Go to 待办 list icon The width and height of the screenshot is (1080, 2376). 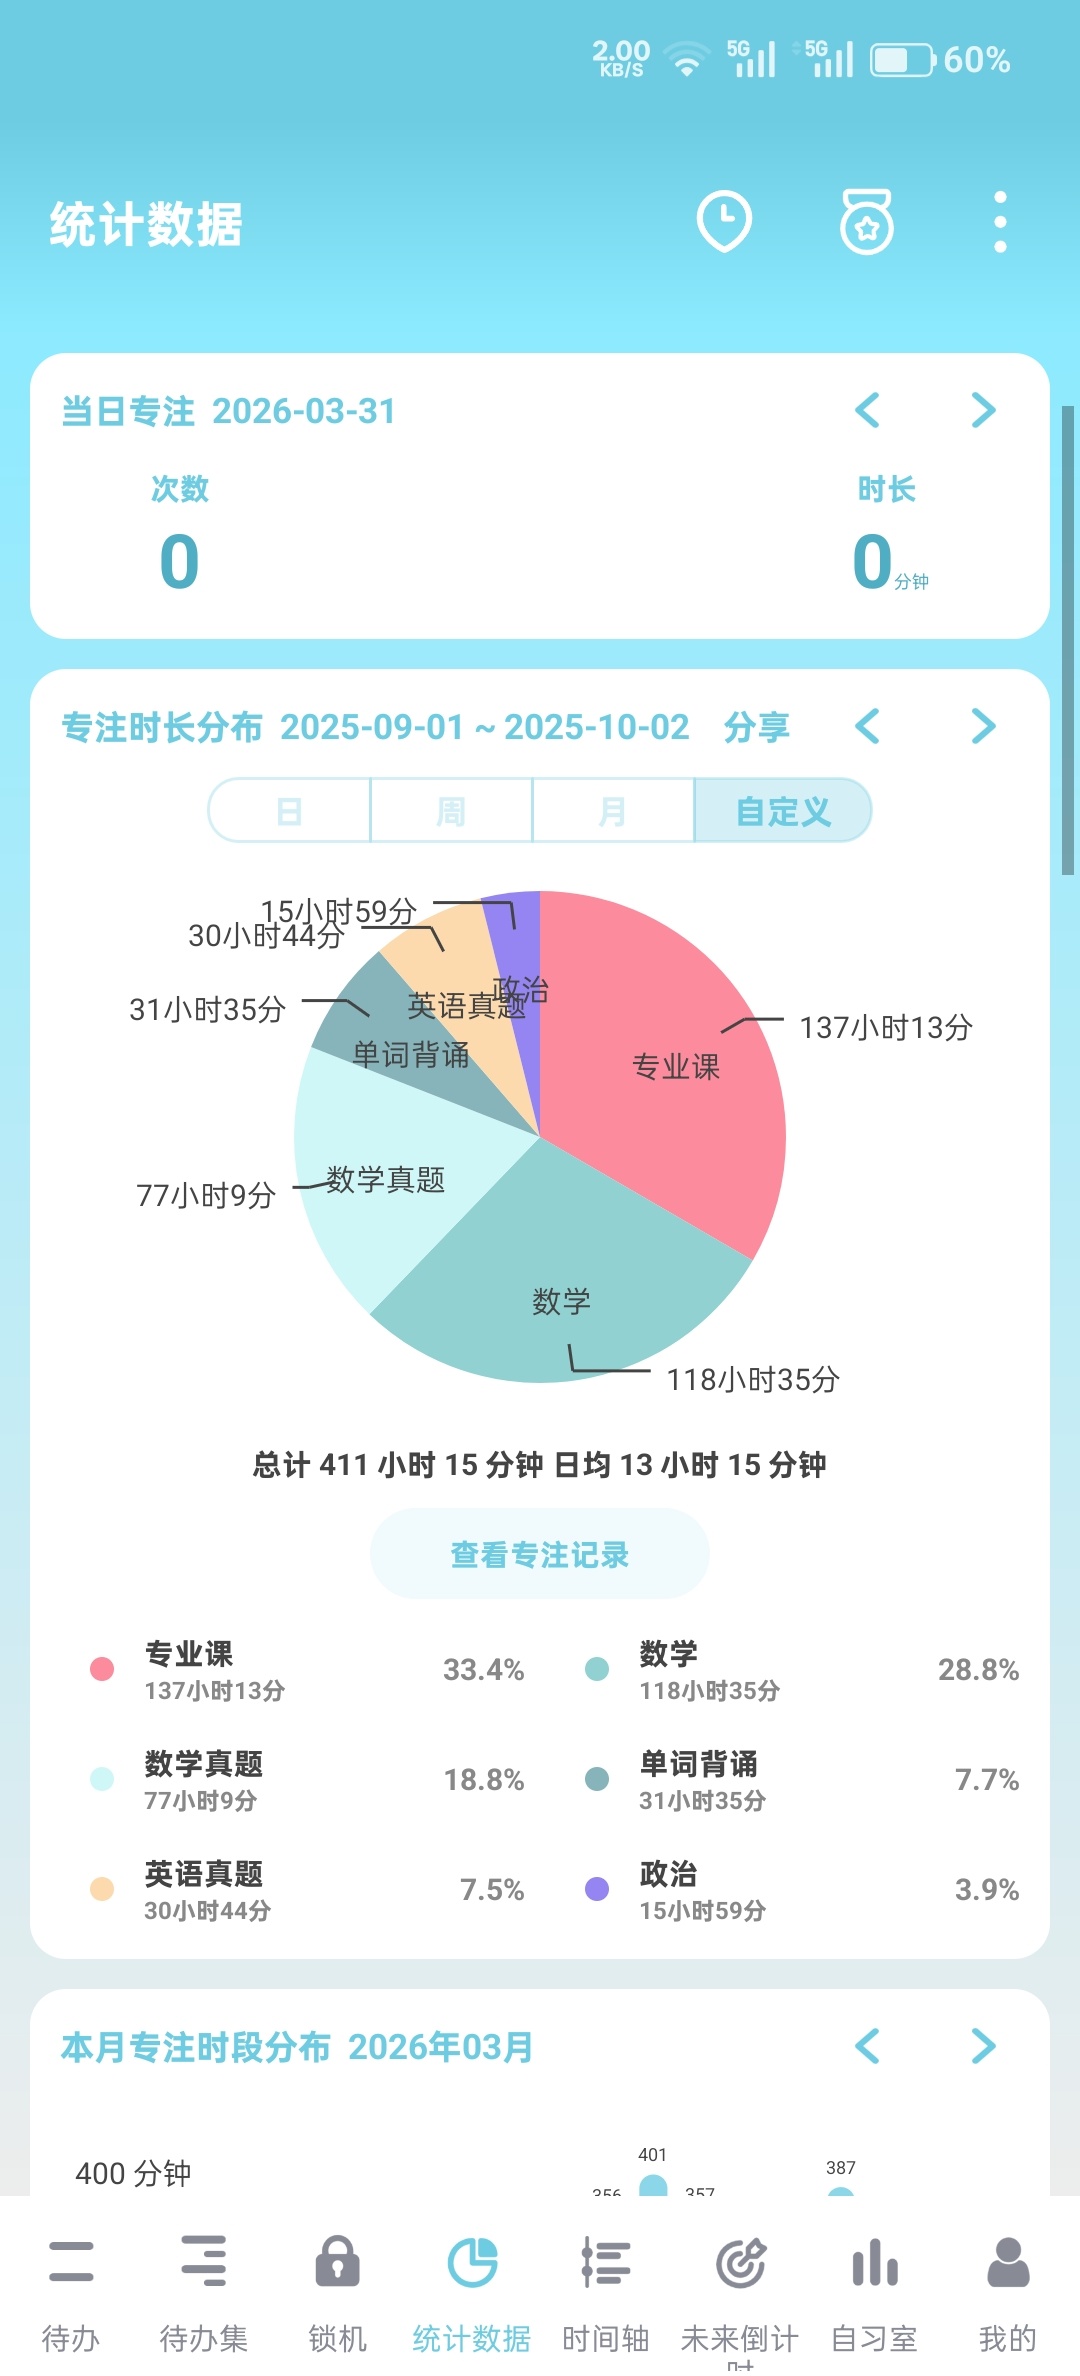pos(70,2262)
